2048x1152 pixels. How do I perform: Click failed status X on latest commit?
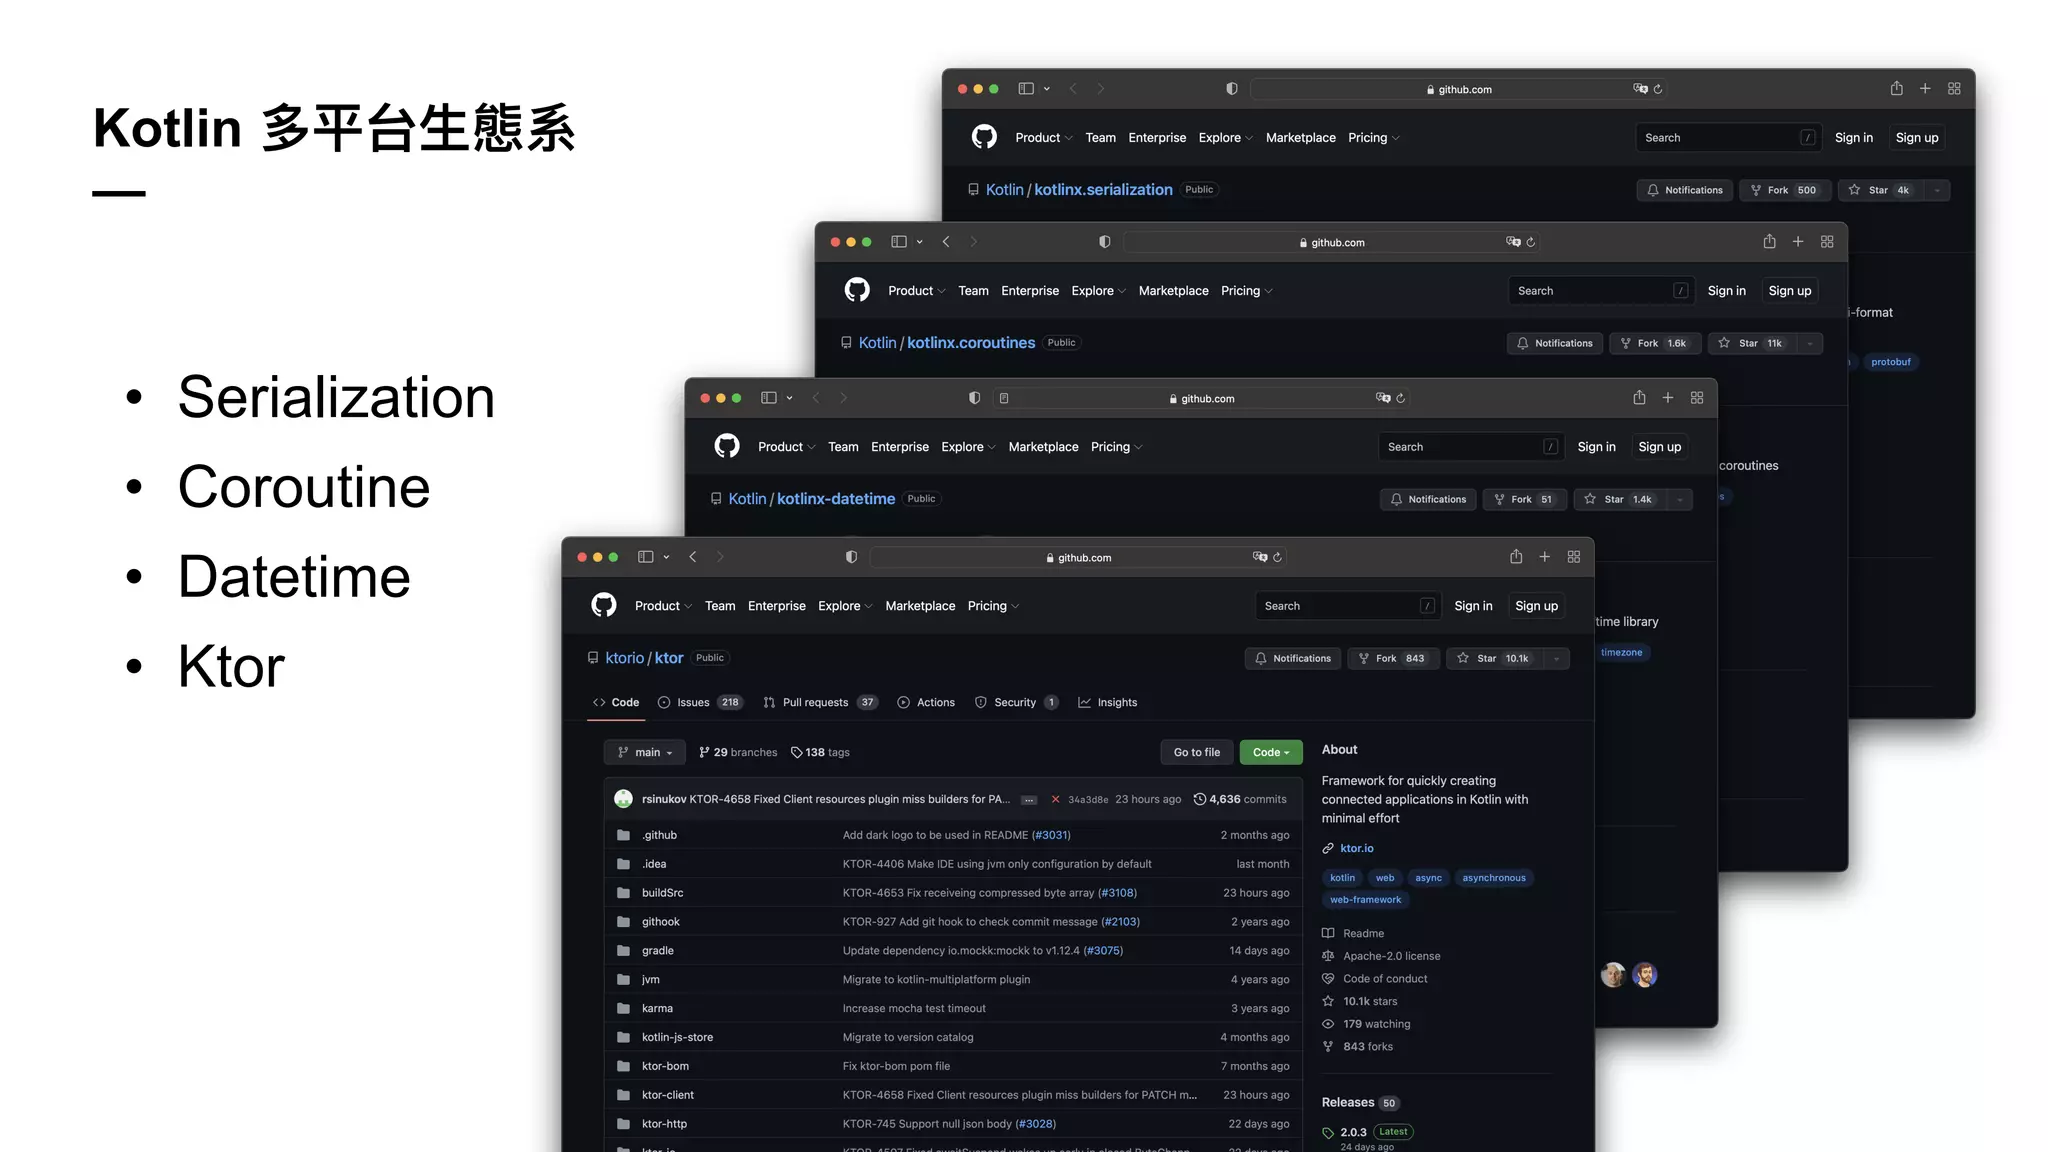(x=1055, y=799)
